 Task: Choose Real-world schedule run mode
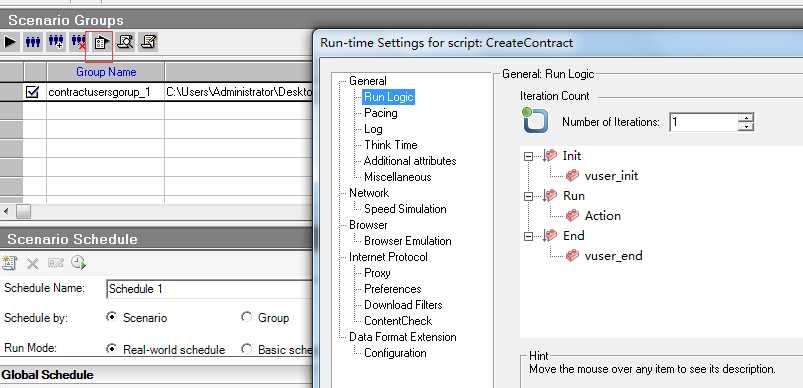111,349
